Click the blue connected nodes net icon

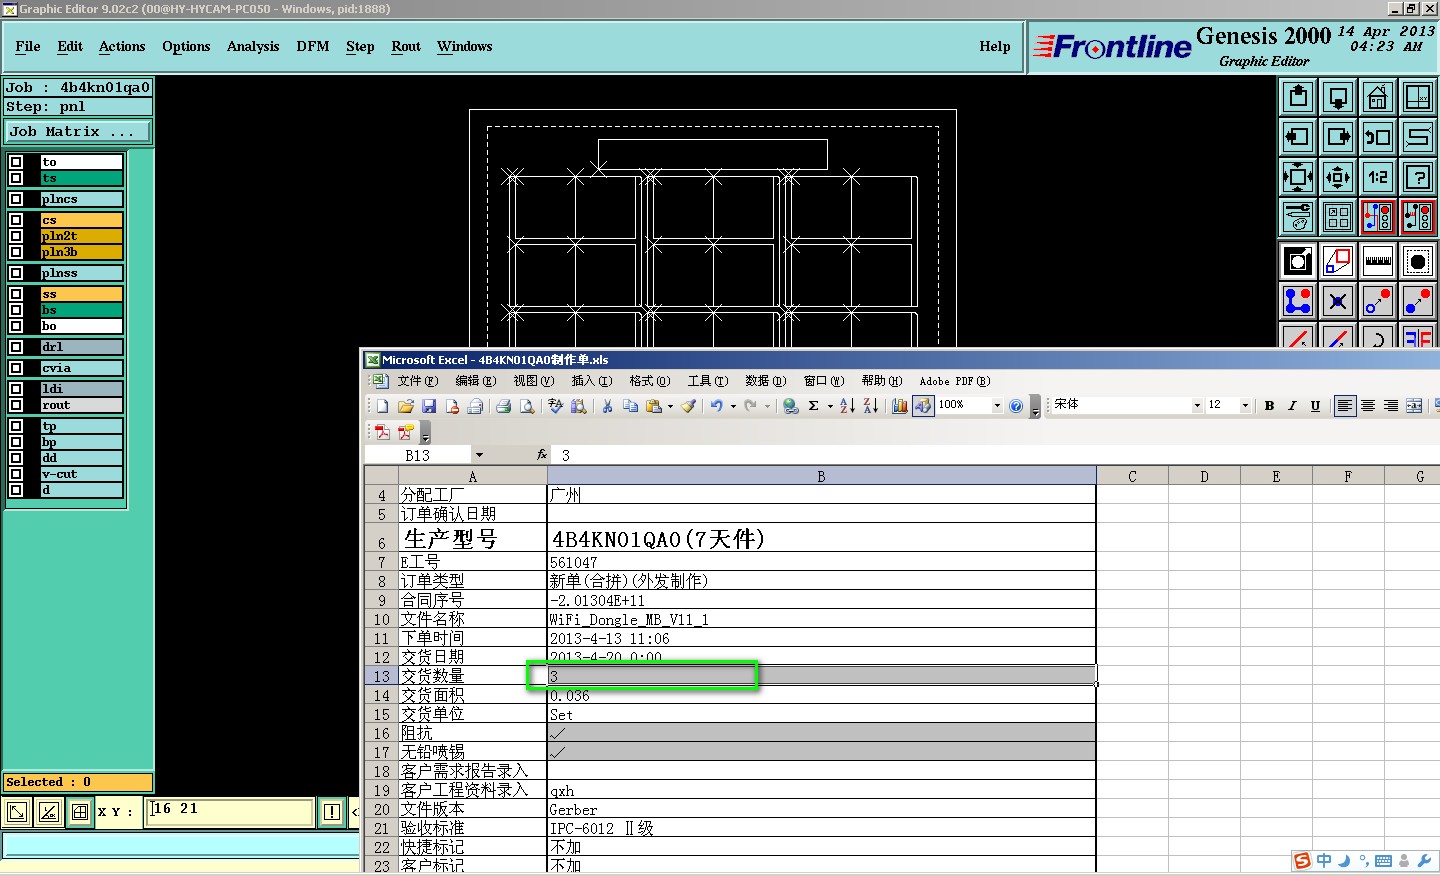click(x=1298, y=300)
